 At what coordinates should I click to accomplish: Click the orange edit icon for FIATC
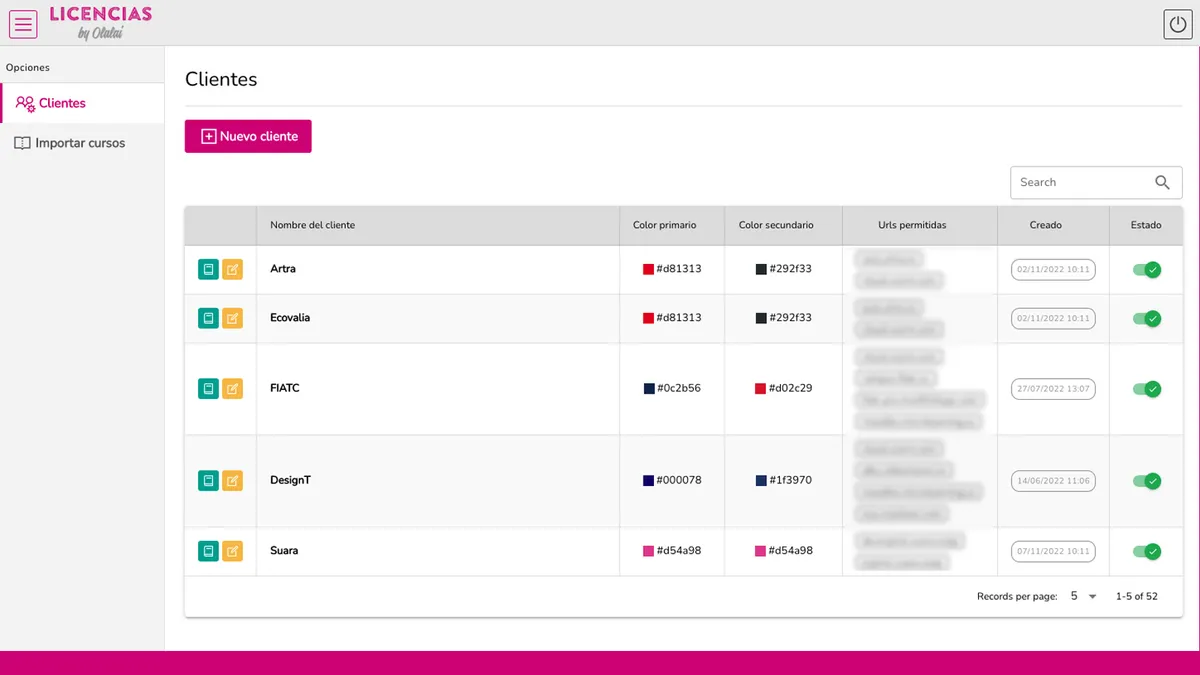click(x=232, y=388)
